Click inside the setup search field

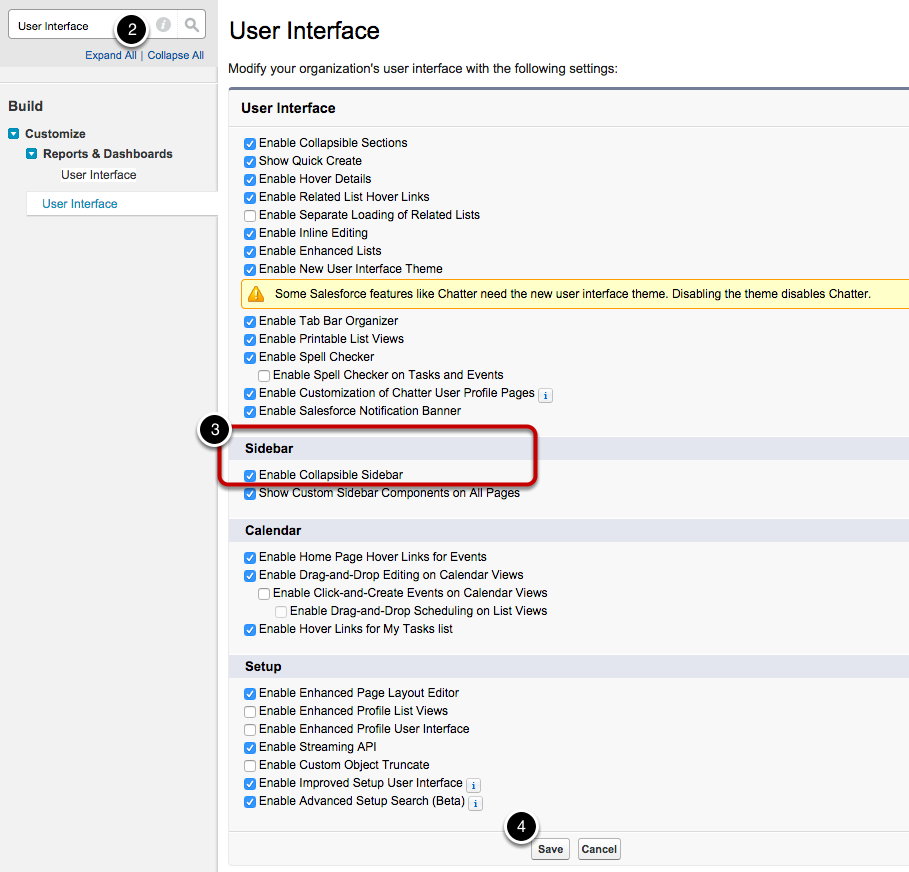point(60,24)
